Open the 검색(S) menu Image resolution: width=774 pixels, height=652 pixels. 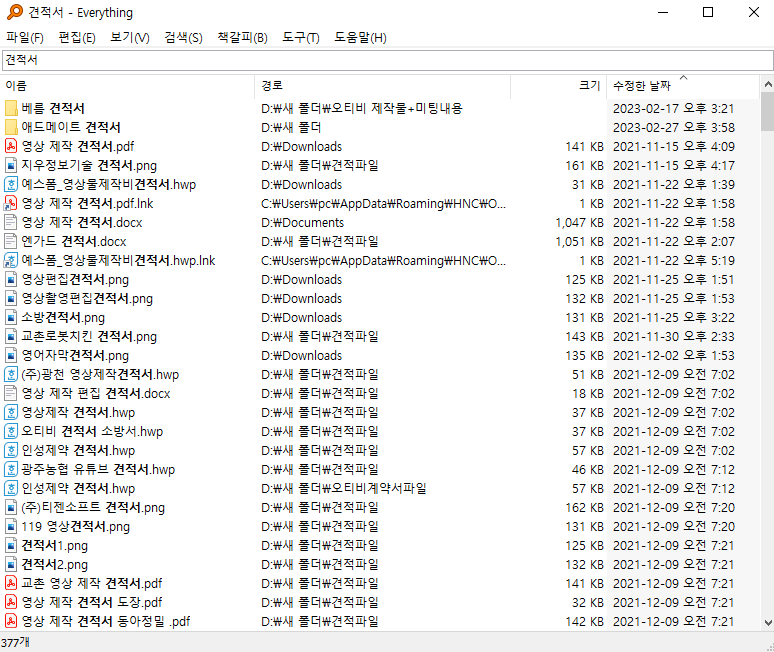pyautogui.click(x=184, y=38)
